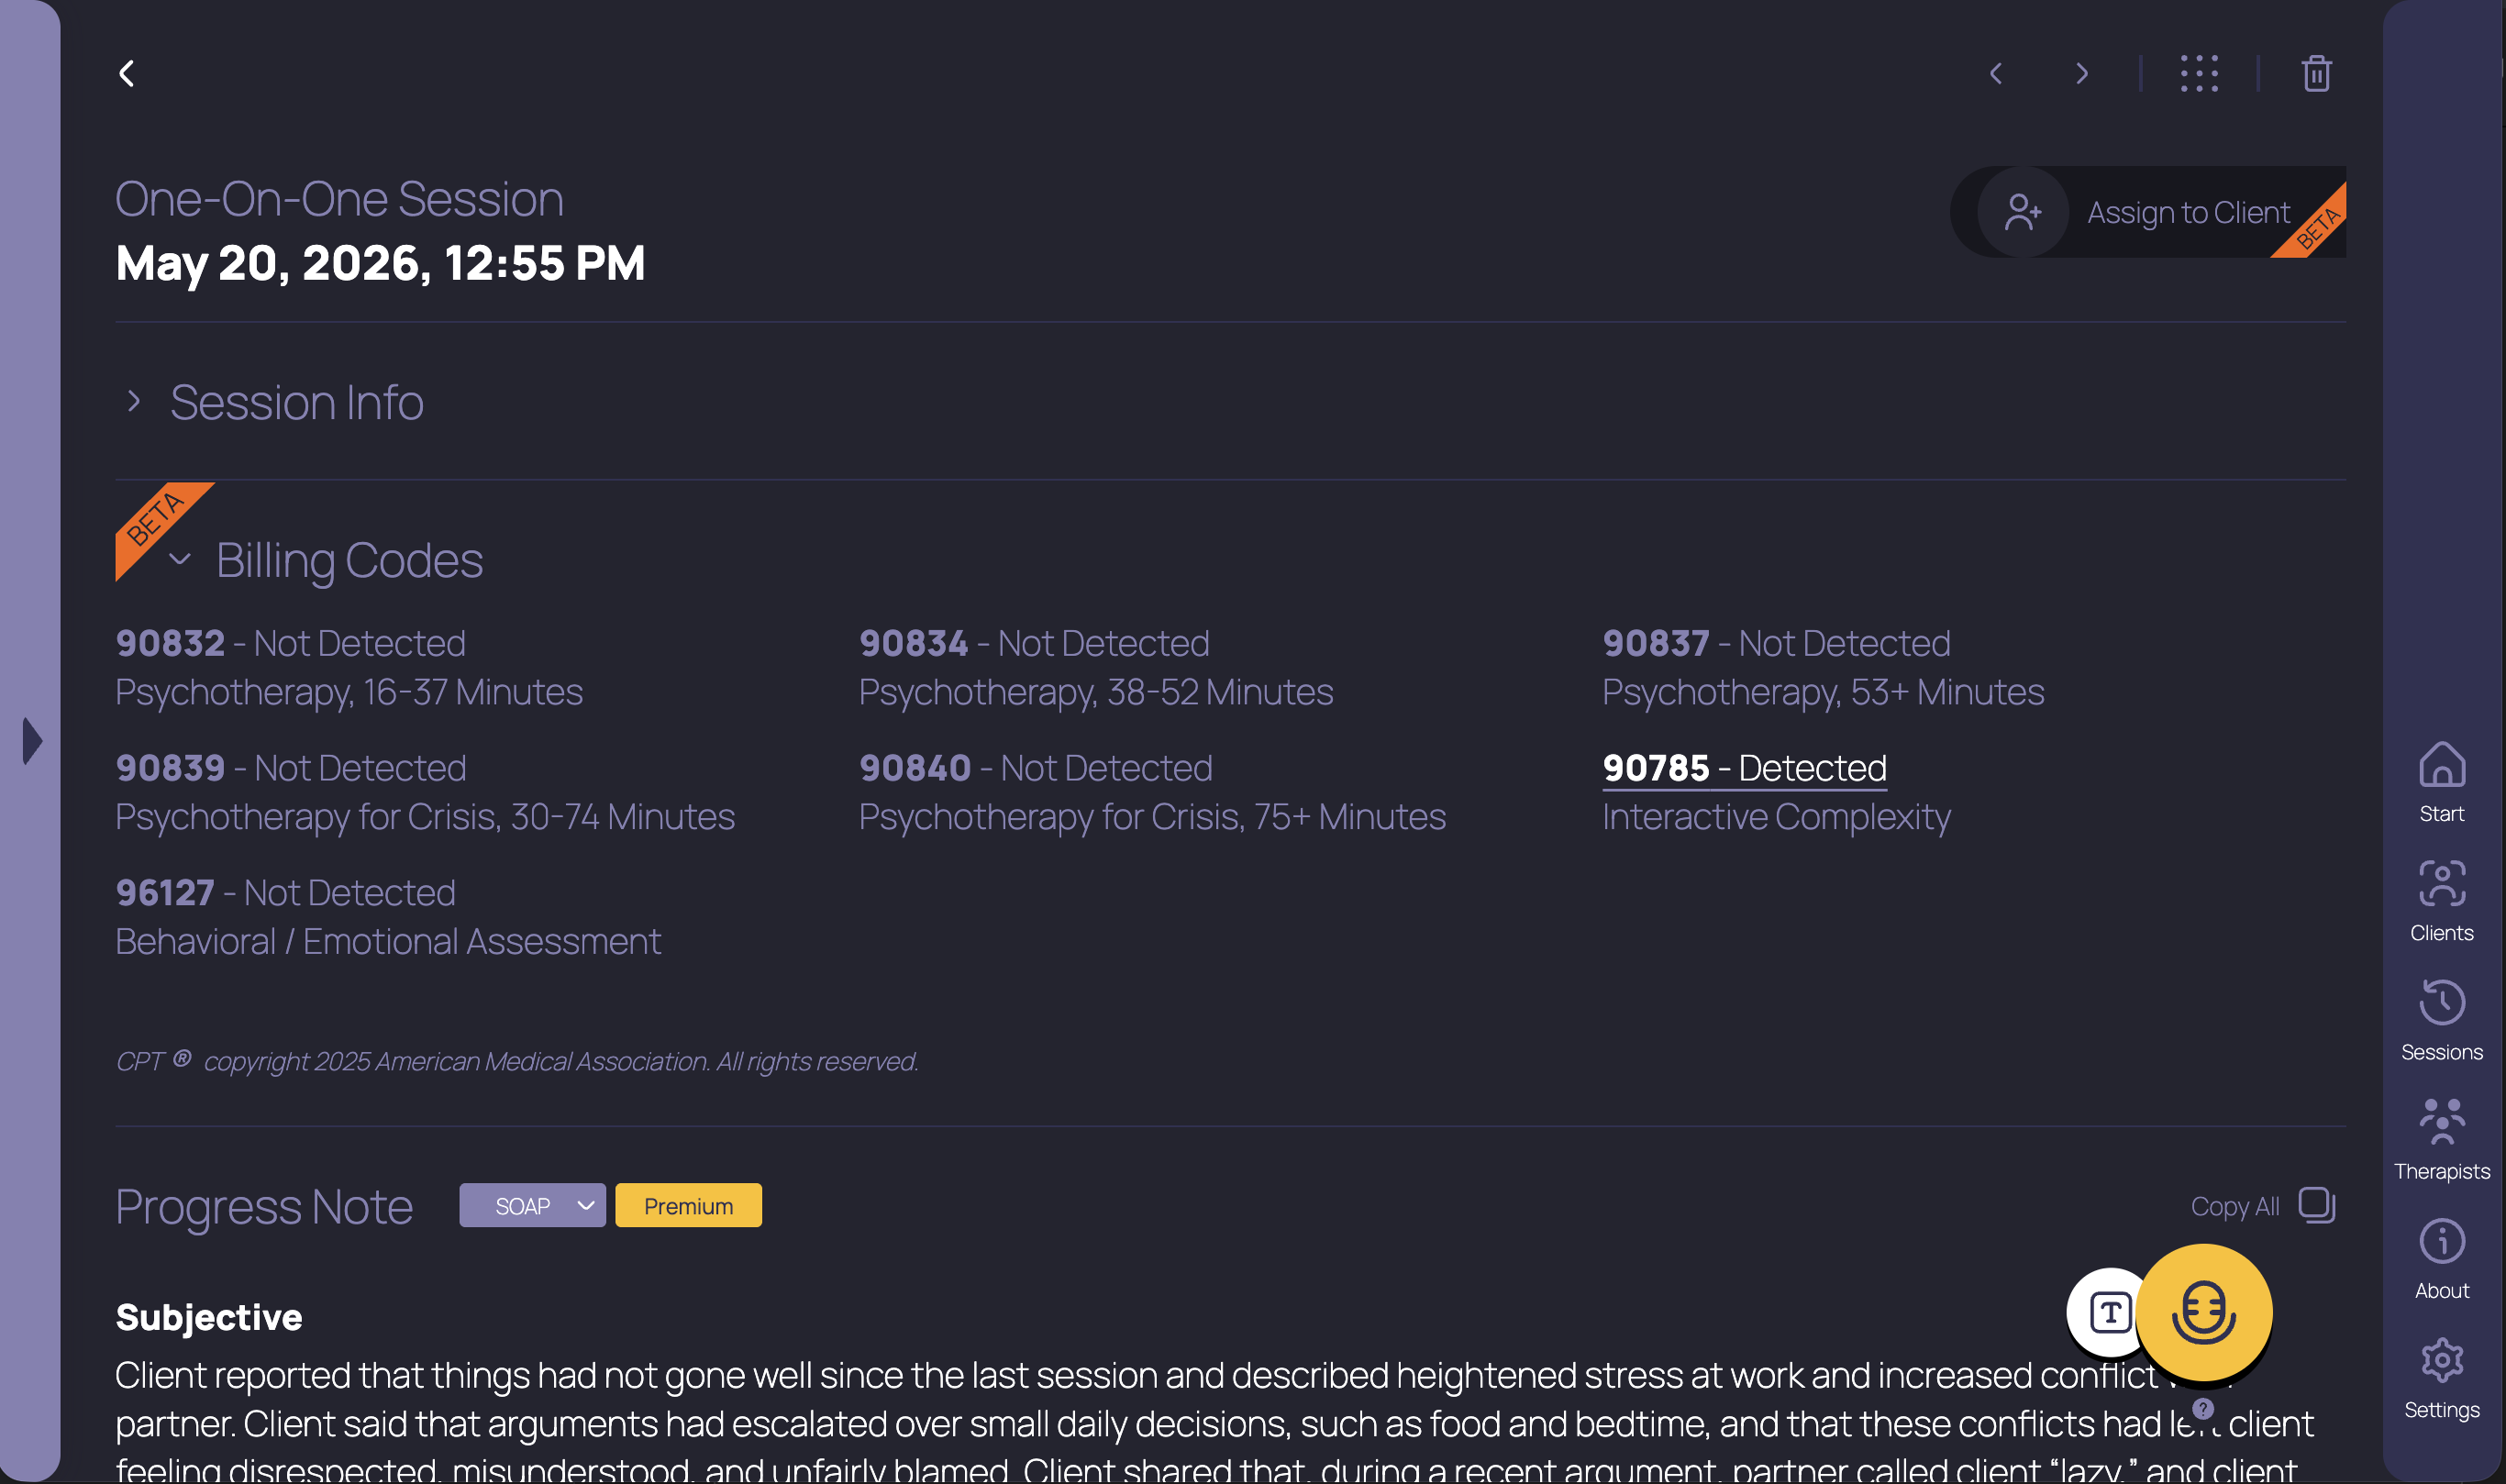Click the Premium badge button
Viewport: 2506px width, 1484px height.
click(688, 1205)
